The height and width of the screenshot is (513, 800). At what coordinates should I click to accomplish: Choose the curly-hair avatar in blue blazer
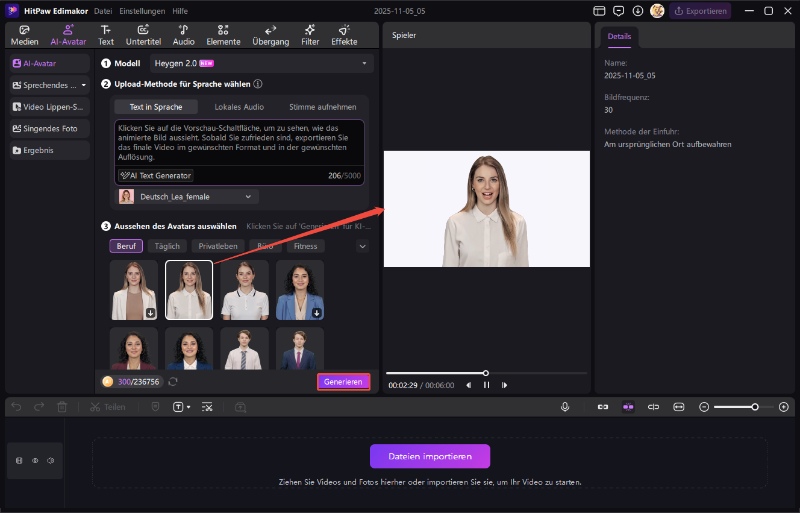click(x=300, y=290)
